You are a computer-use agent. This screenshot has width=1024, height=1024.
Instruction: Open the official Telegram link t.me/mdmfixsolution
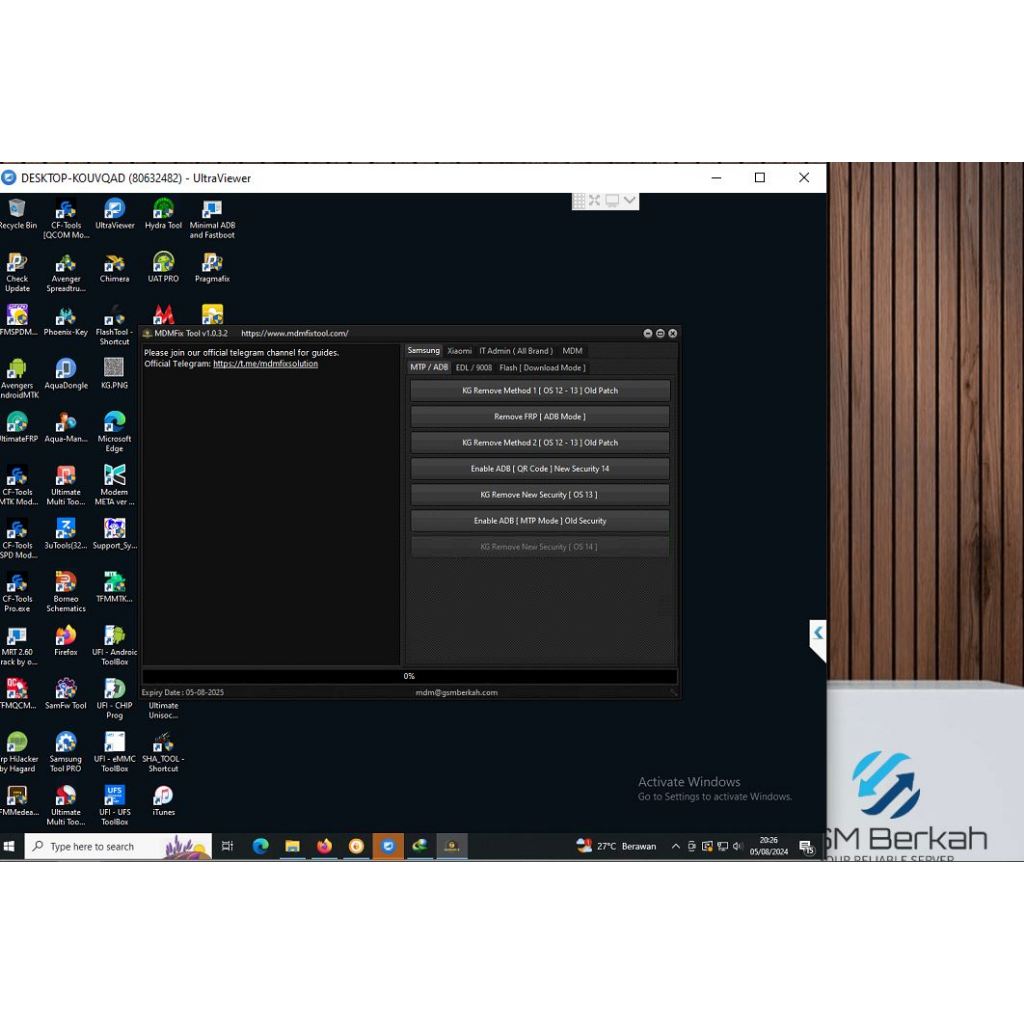(265, 364)
